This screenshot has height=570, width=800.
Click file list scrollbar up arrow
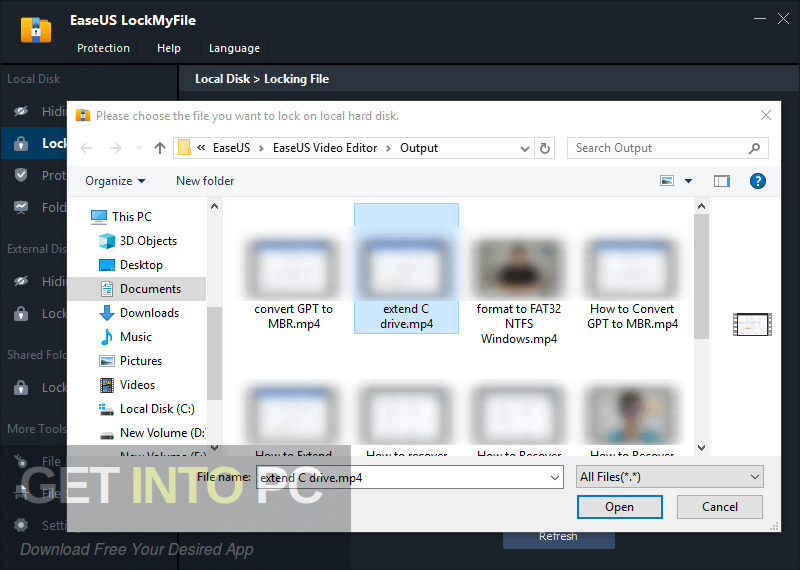click(702, 207)
